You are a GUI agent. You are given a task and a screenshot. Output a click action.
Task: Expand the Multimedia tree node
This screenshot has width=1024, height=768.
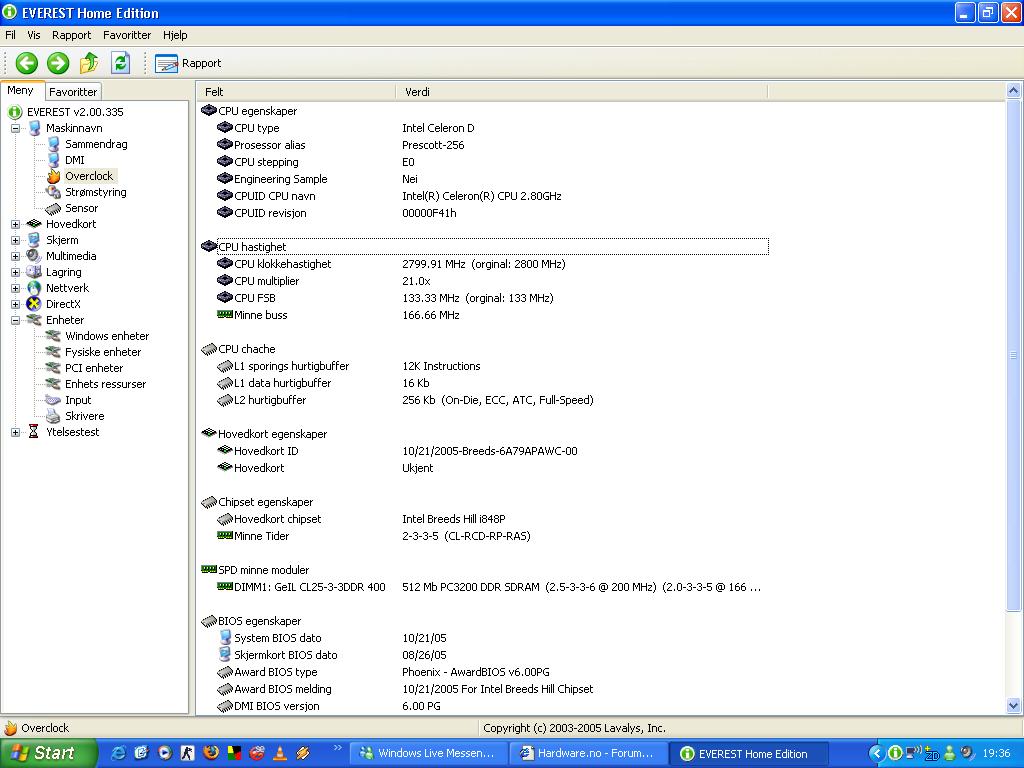[15, 256]
